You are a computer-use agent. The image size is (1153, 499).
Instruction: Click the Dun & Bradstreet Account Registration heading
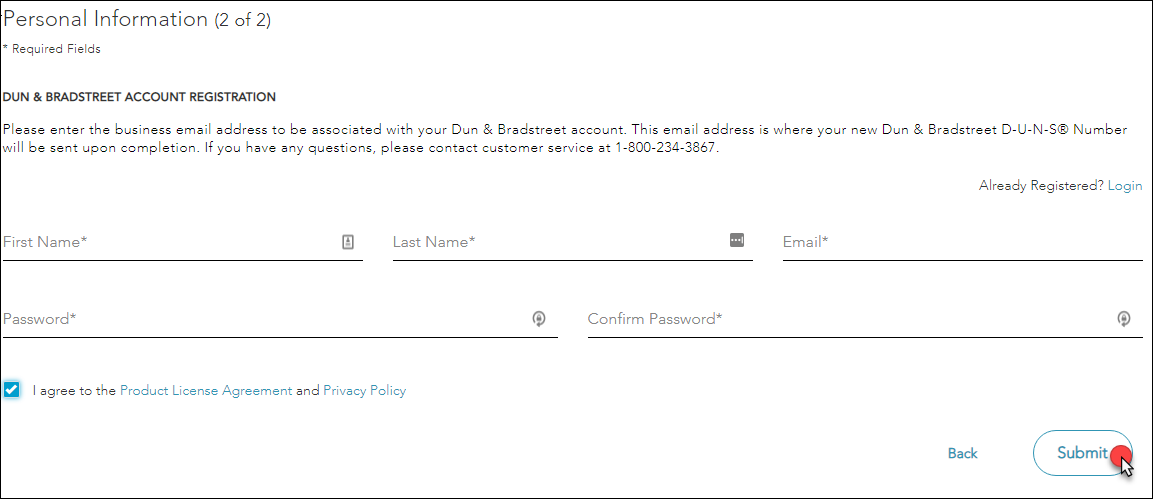[x=139, y=97]
